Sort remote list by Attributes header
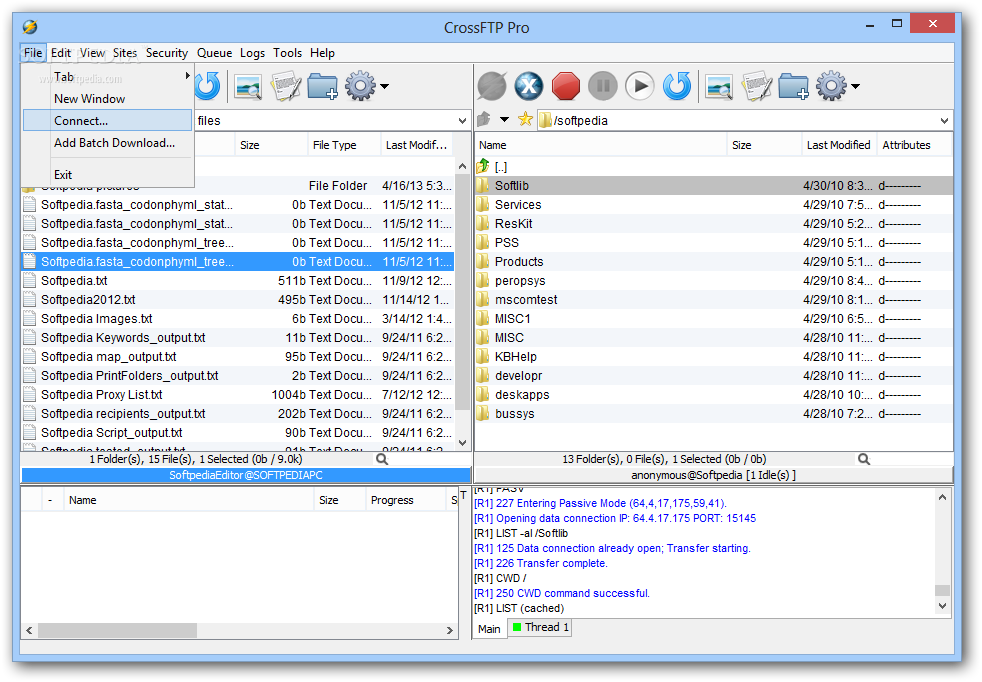 pos(914,145)
